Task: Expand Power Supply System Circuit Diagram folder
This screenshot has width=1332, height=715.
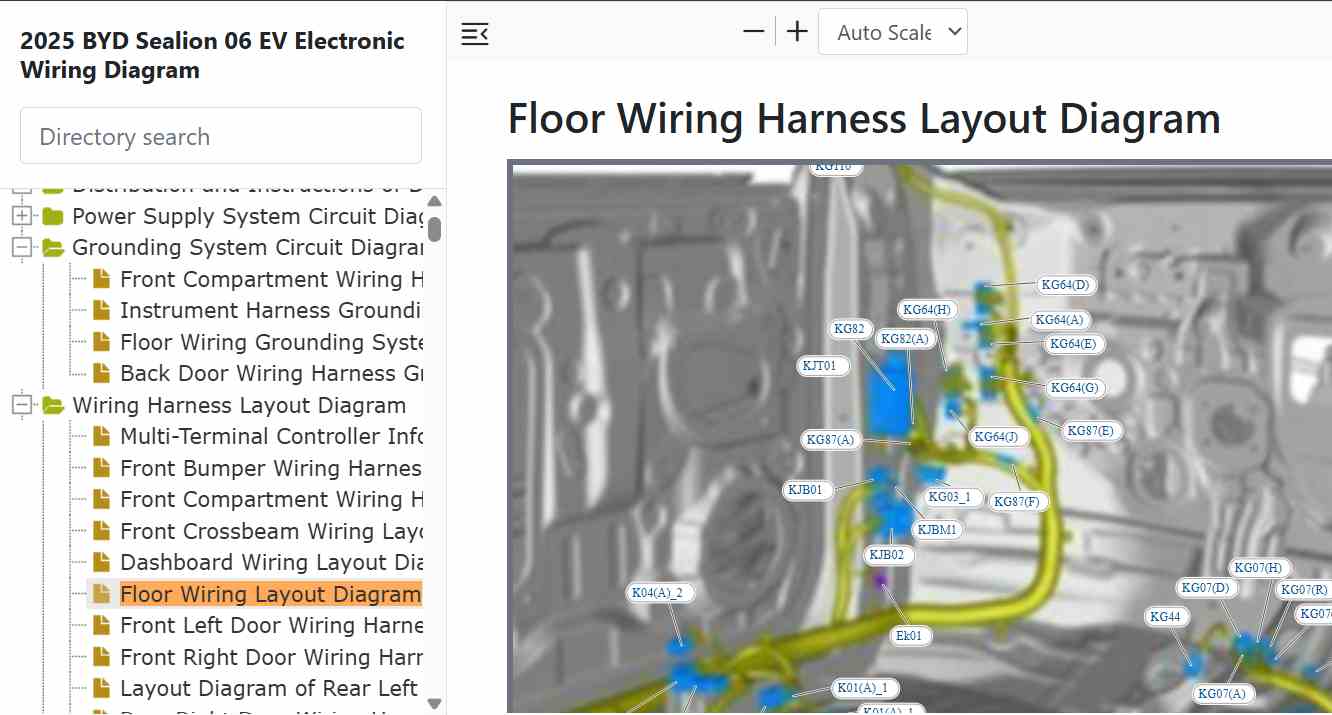Action: (x=22, y=216)
